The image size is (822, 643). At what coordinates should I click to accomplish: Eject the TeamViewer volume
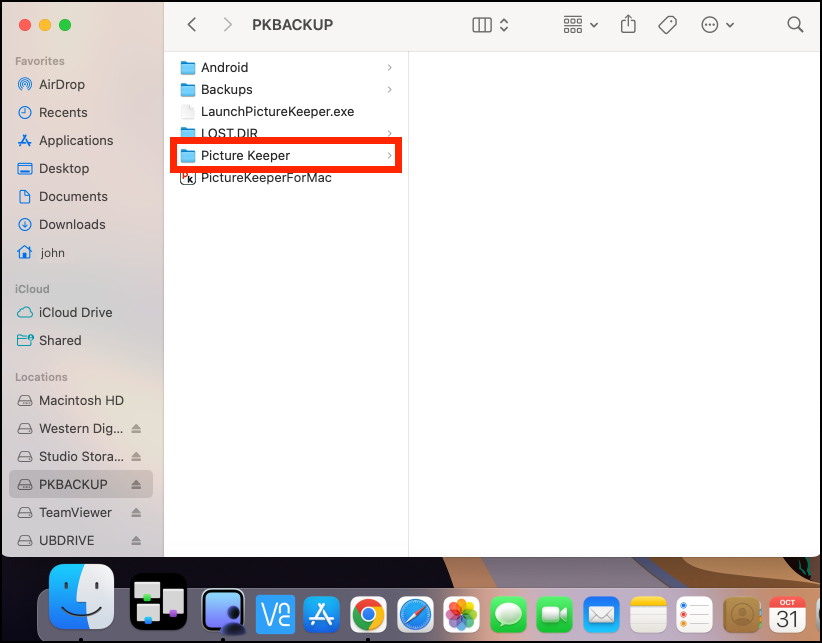136,513
